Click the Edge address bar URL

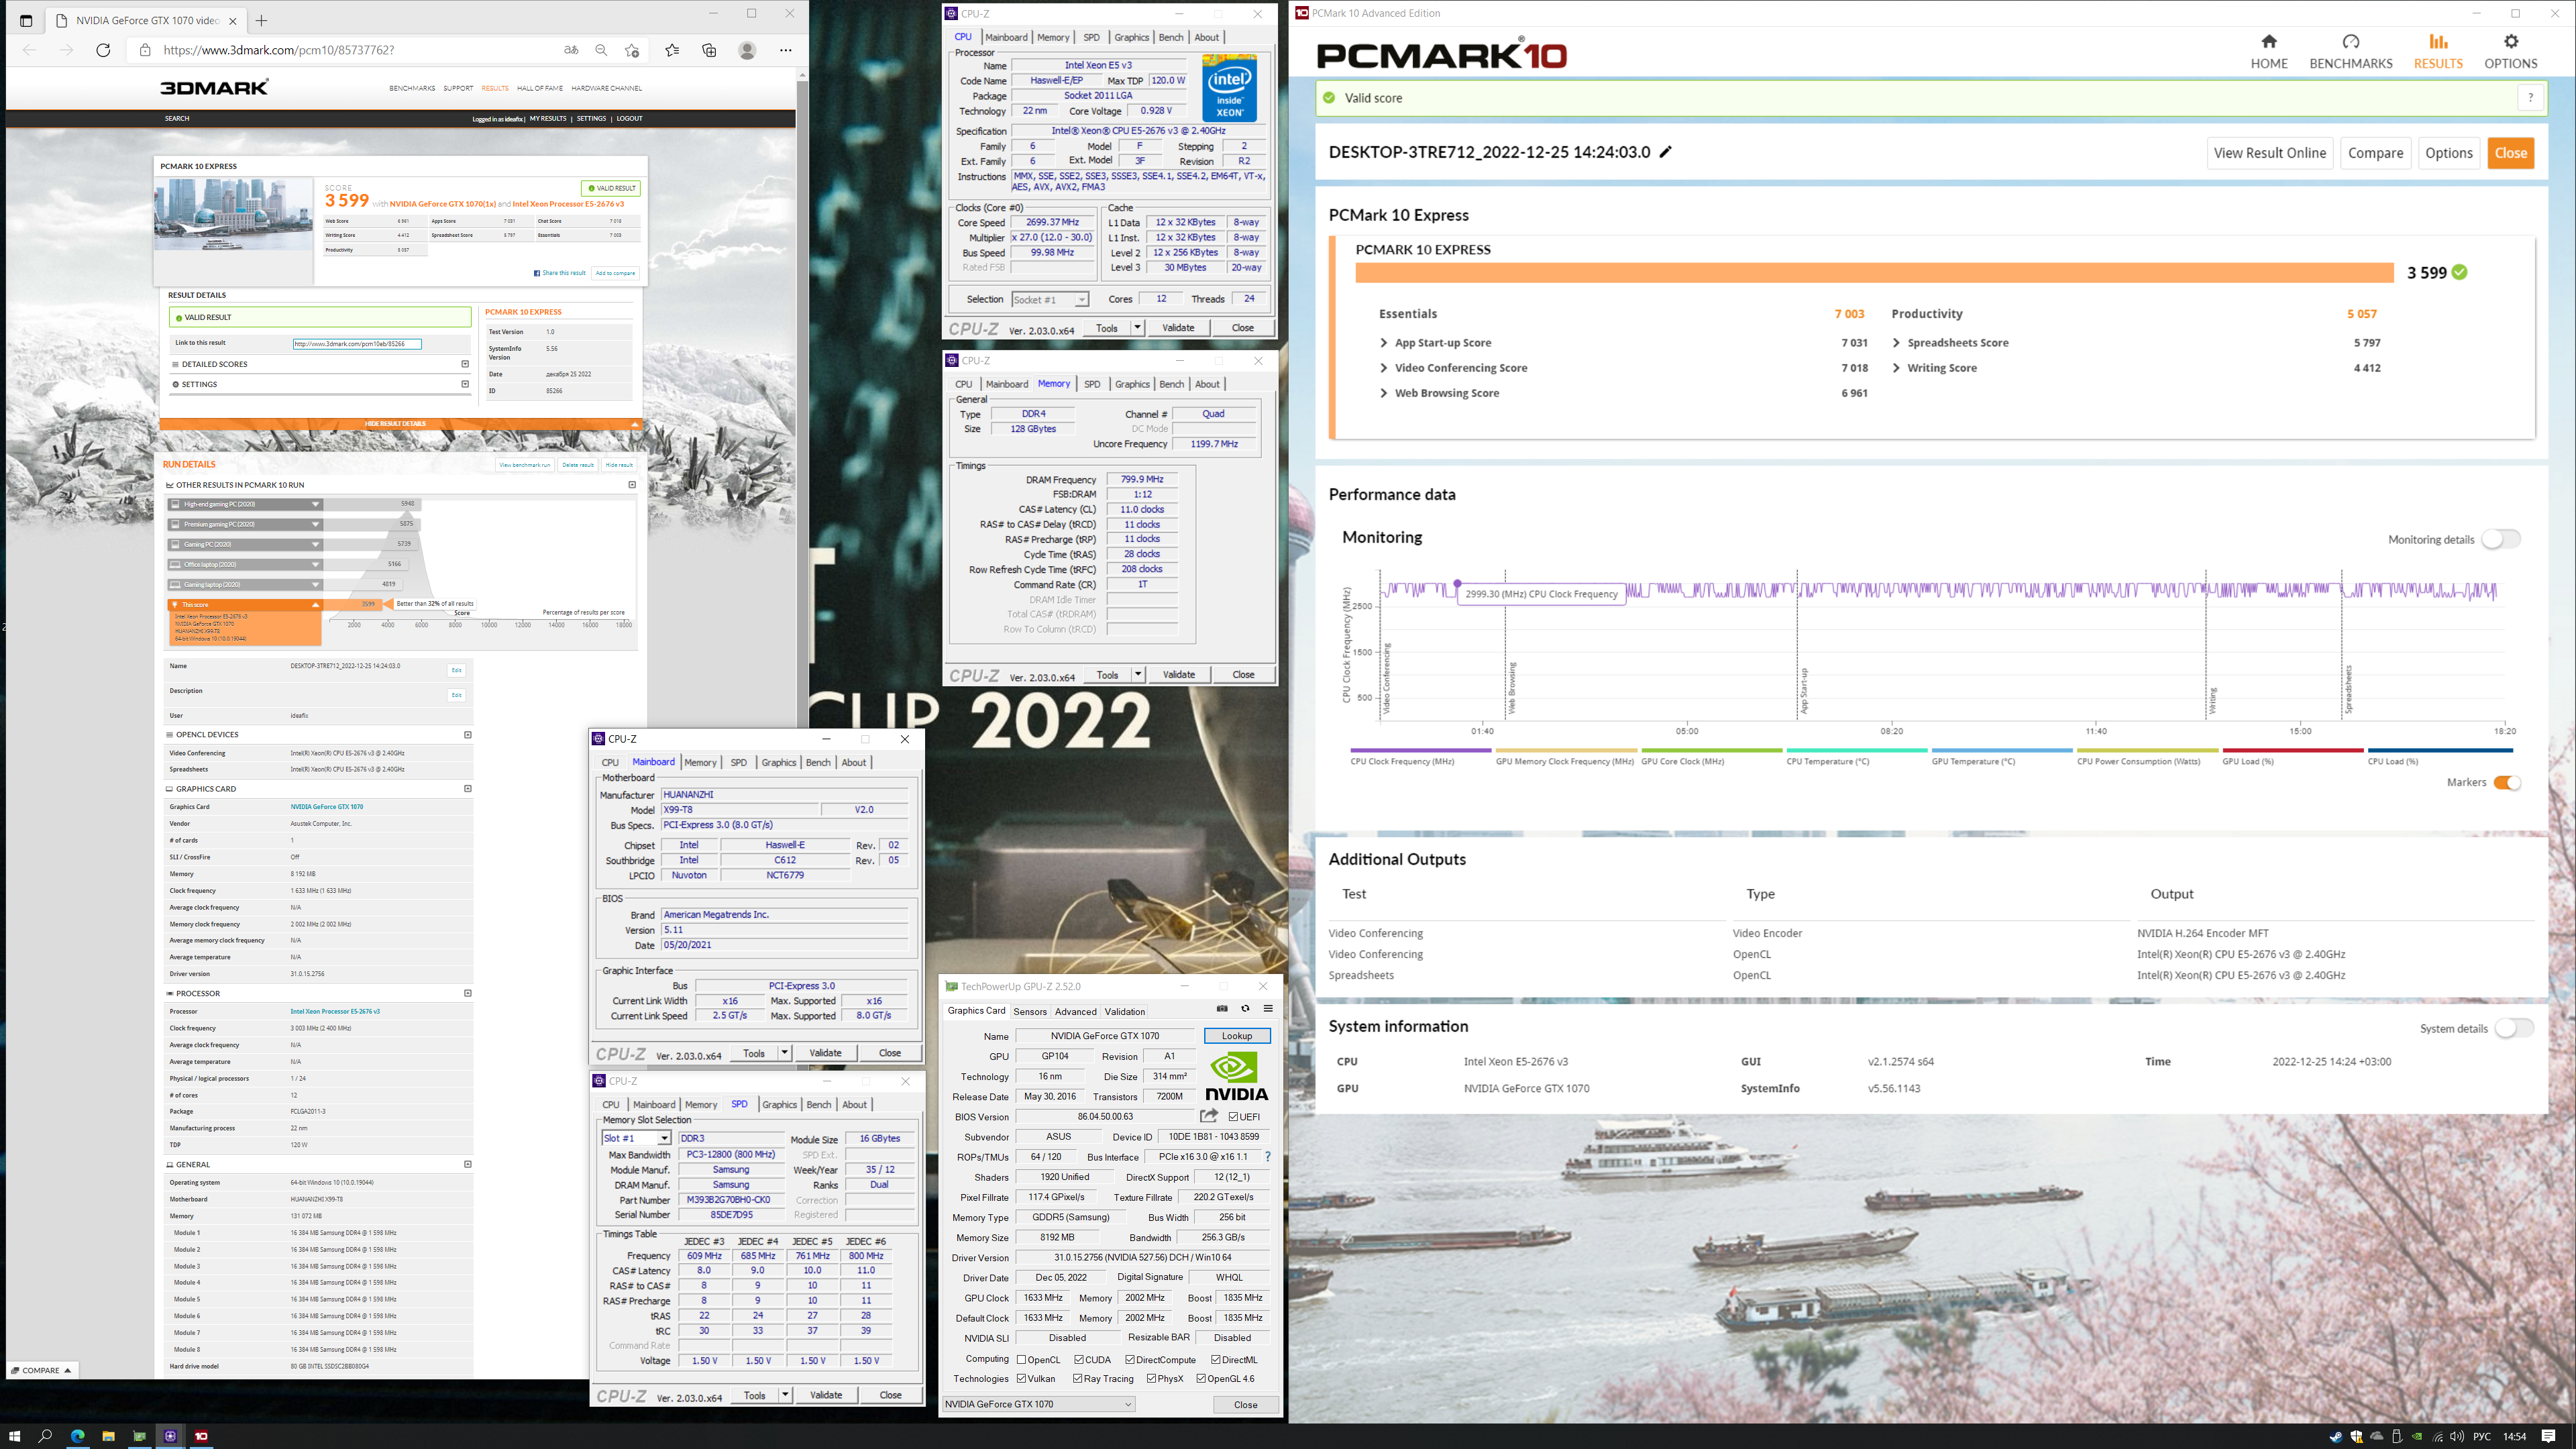tap(279, 50)
